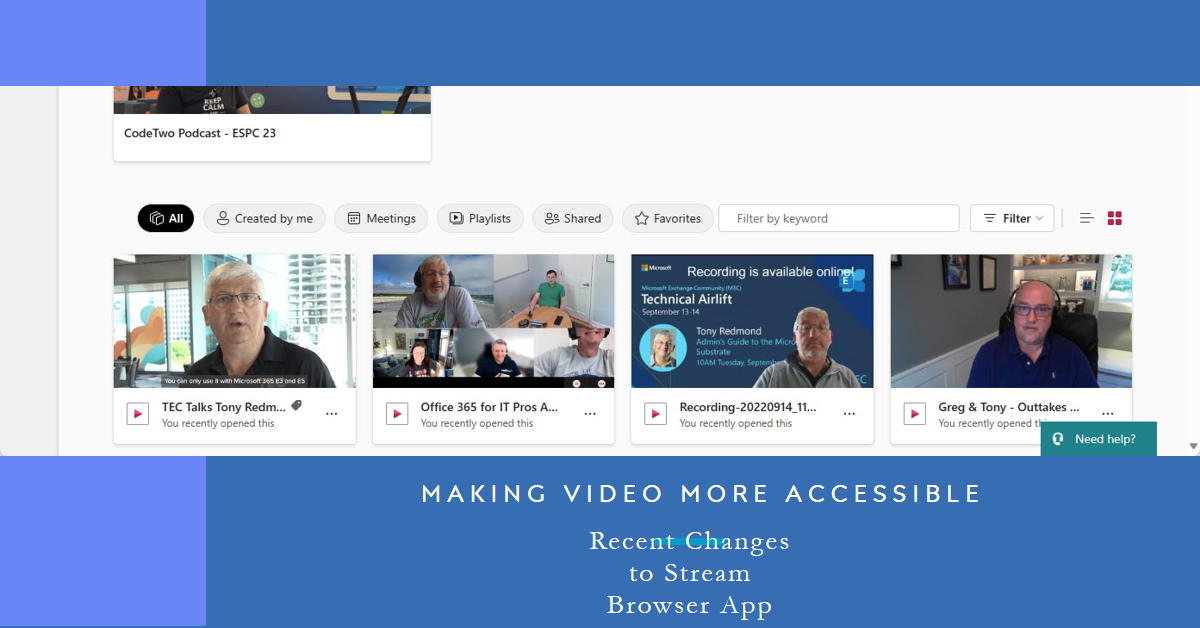
Task: Click the title Recording-20220914_11...
Action: pos(748,407)
